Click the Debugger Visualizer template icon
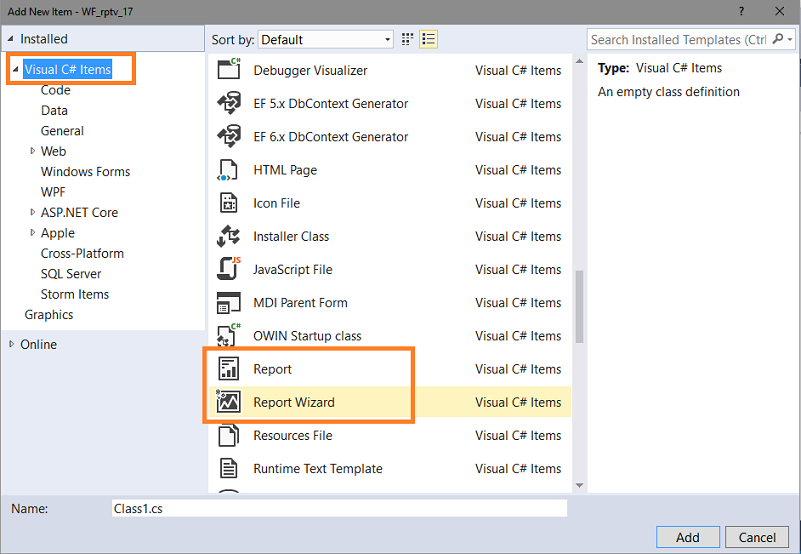The height and width of the screenshot is (554, 801). pyautogui.click(x=228, y=69)
